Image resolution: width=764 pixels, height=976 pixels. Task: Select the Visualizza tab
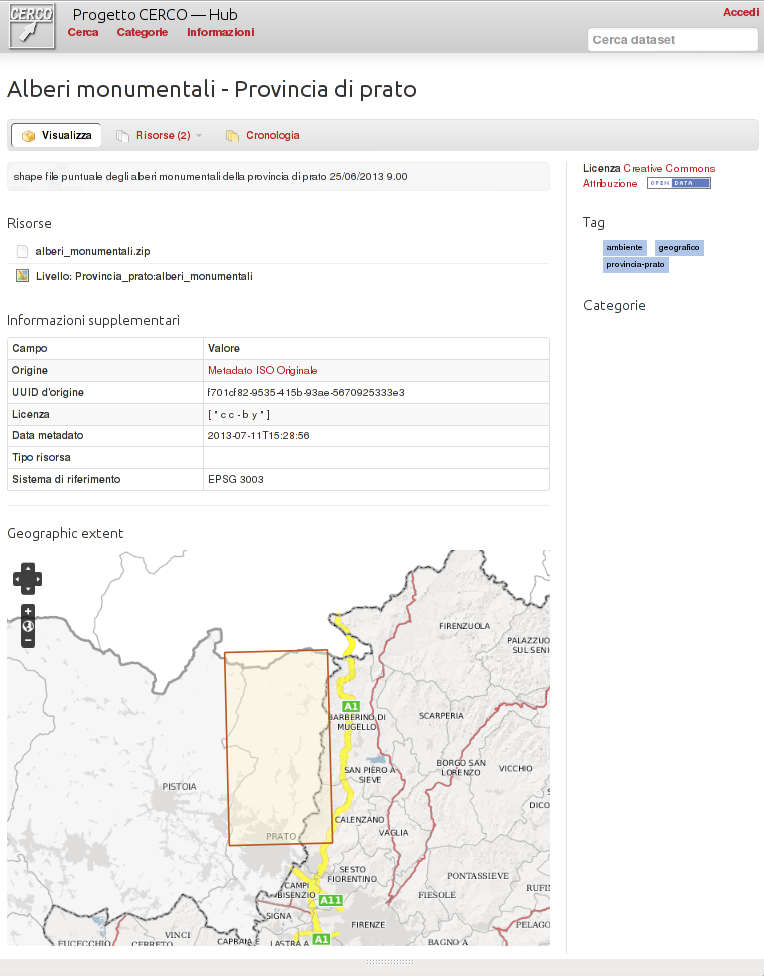point(57,135)
